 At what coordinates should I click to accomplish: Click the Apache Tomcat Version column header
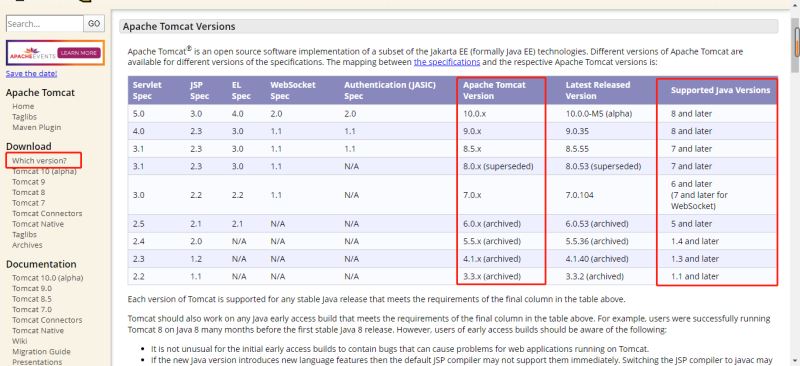494,90
